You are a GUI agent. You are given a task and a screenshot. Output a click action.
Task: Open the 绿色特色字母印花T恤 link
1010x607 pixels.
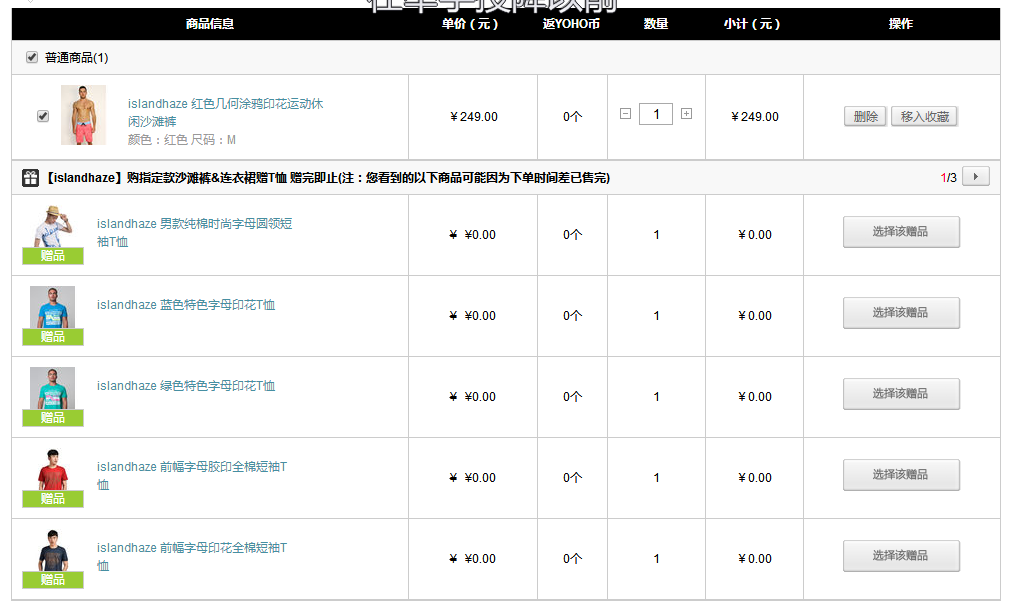tap(186, 386)
